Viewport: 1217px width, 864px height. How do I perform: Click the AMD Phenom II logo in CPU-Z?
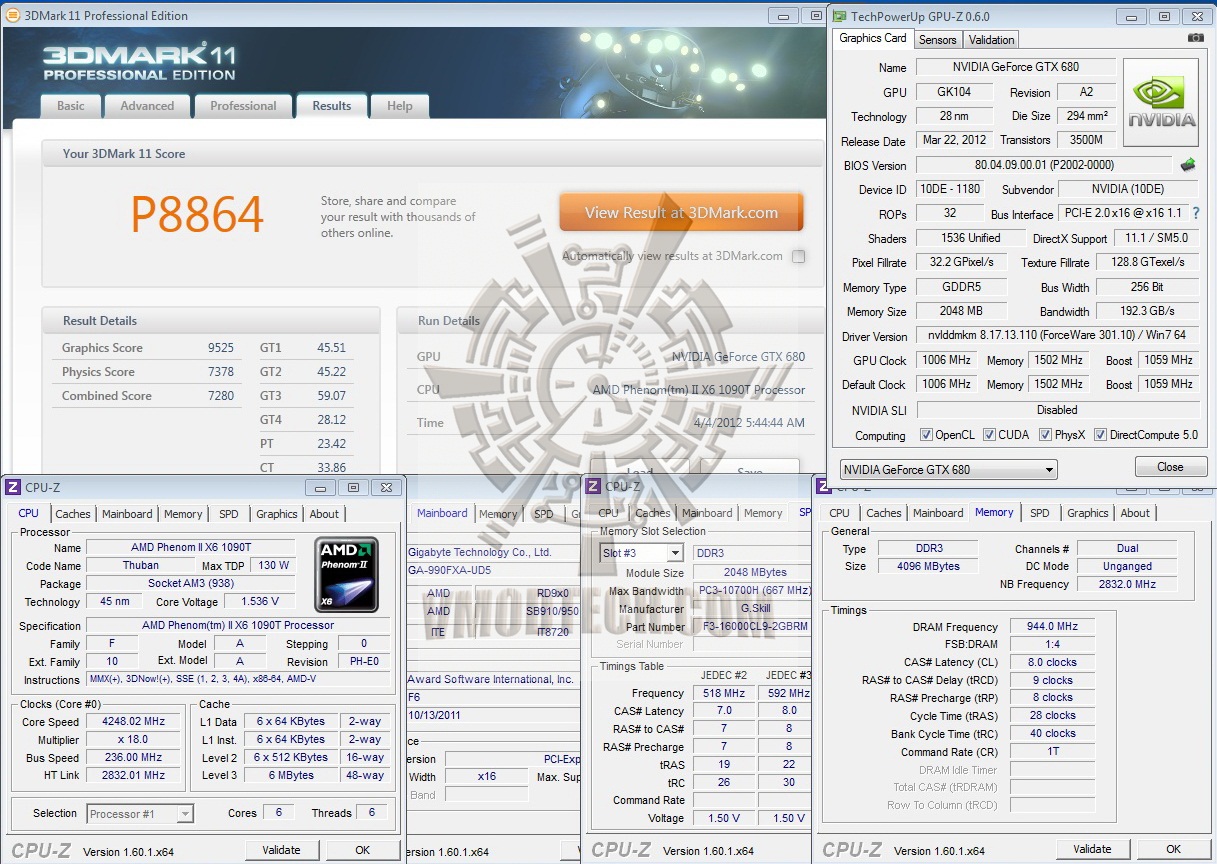[347, 572]
